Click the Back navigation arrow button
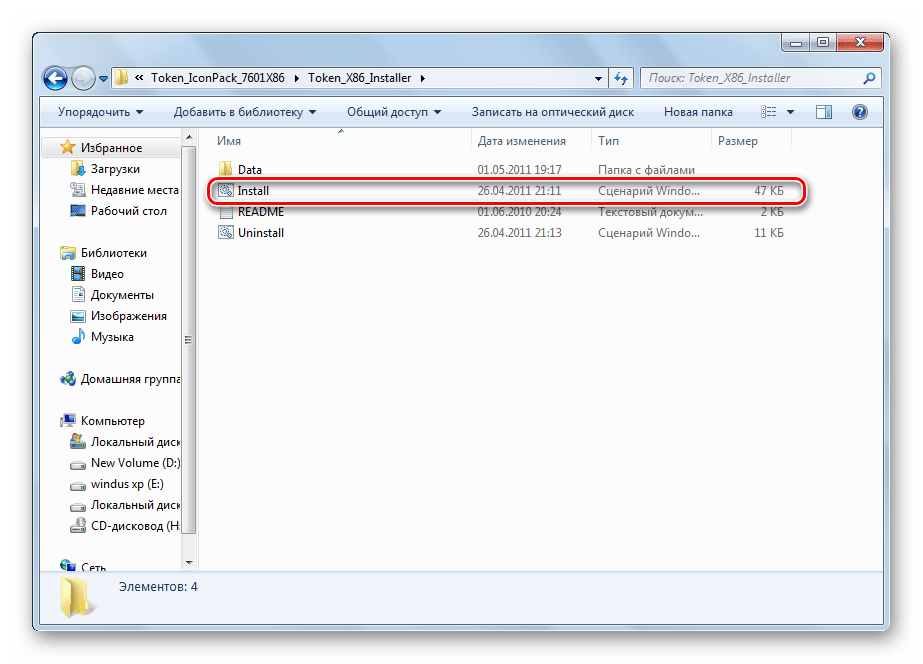The image size is (923, 664). [57, 77]
